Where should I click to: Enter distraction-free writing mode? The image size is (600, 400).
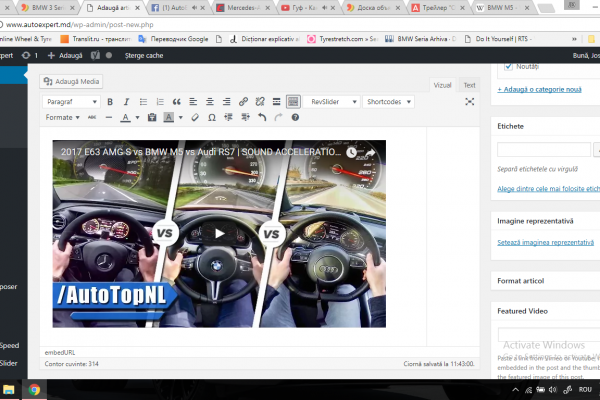pyautogui.click(x=470, y=101)
